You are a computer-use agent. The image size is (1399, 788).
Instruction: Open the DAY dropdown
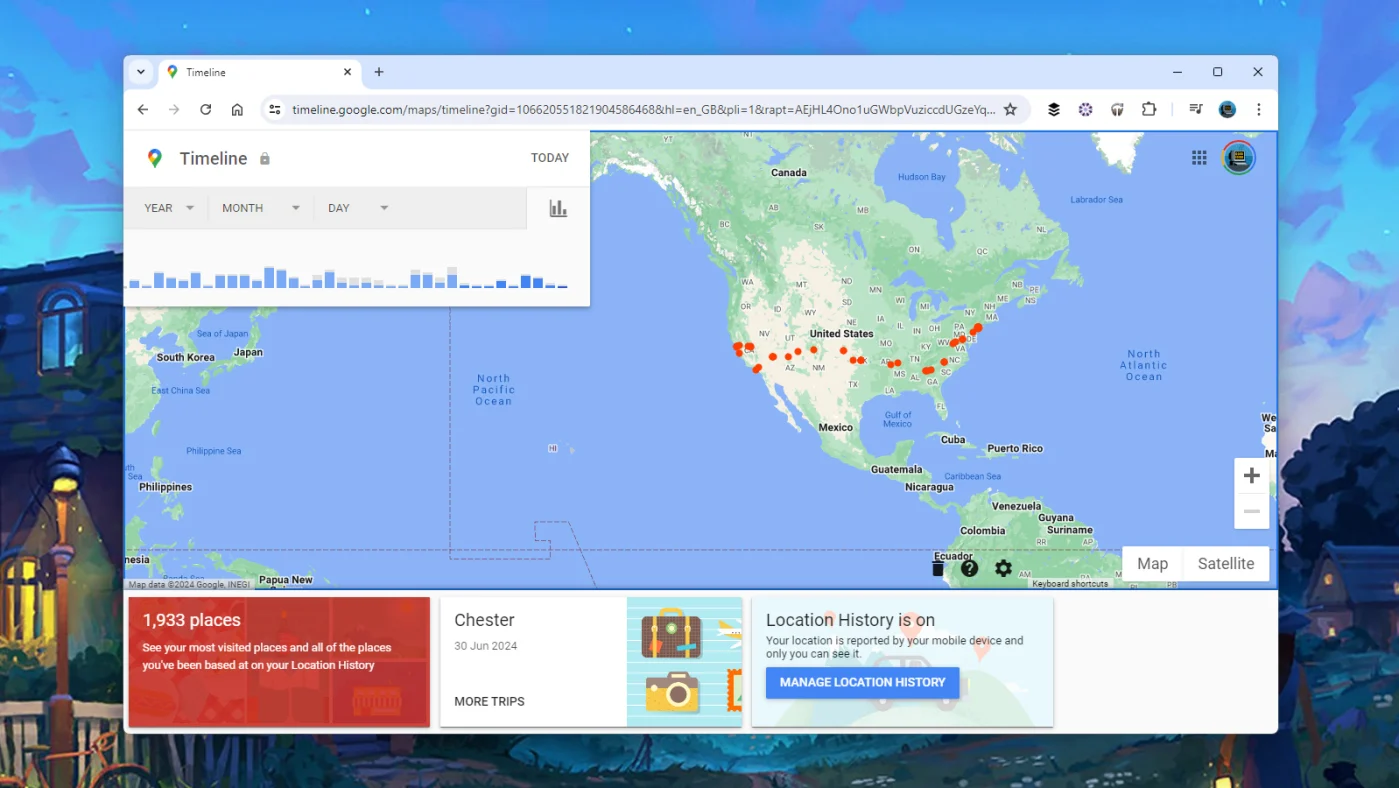356,208
